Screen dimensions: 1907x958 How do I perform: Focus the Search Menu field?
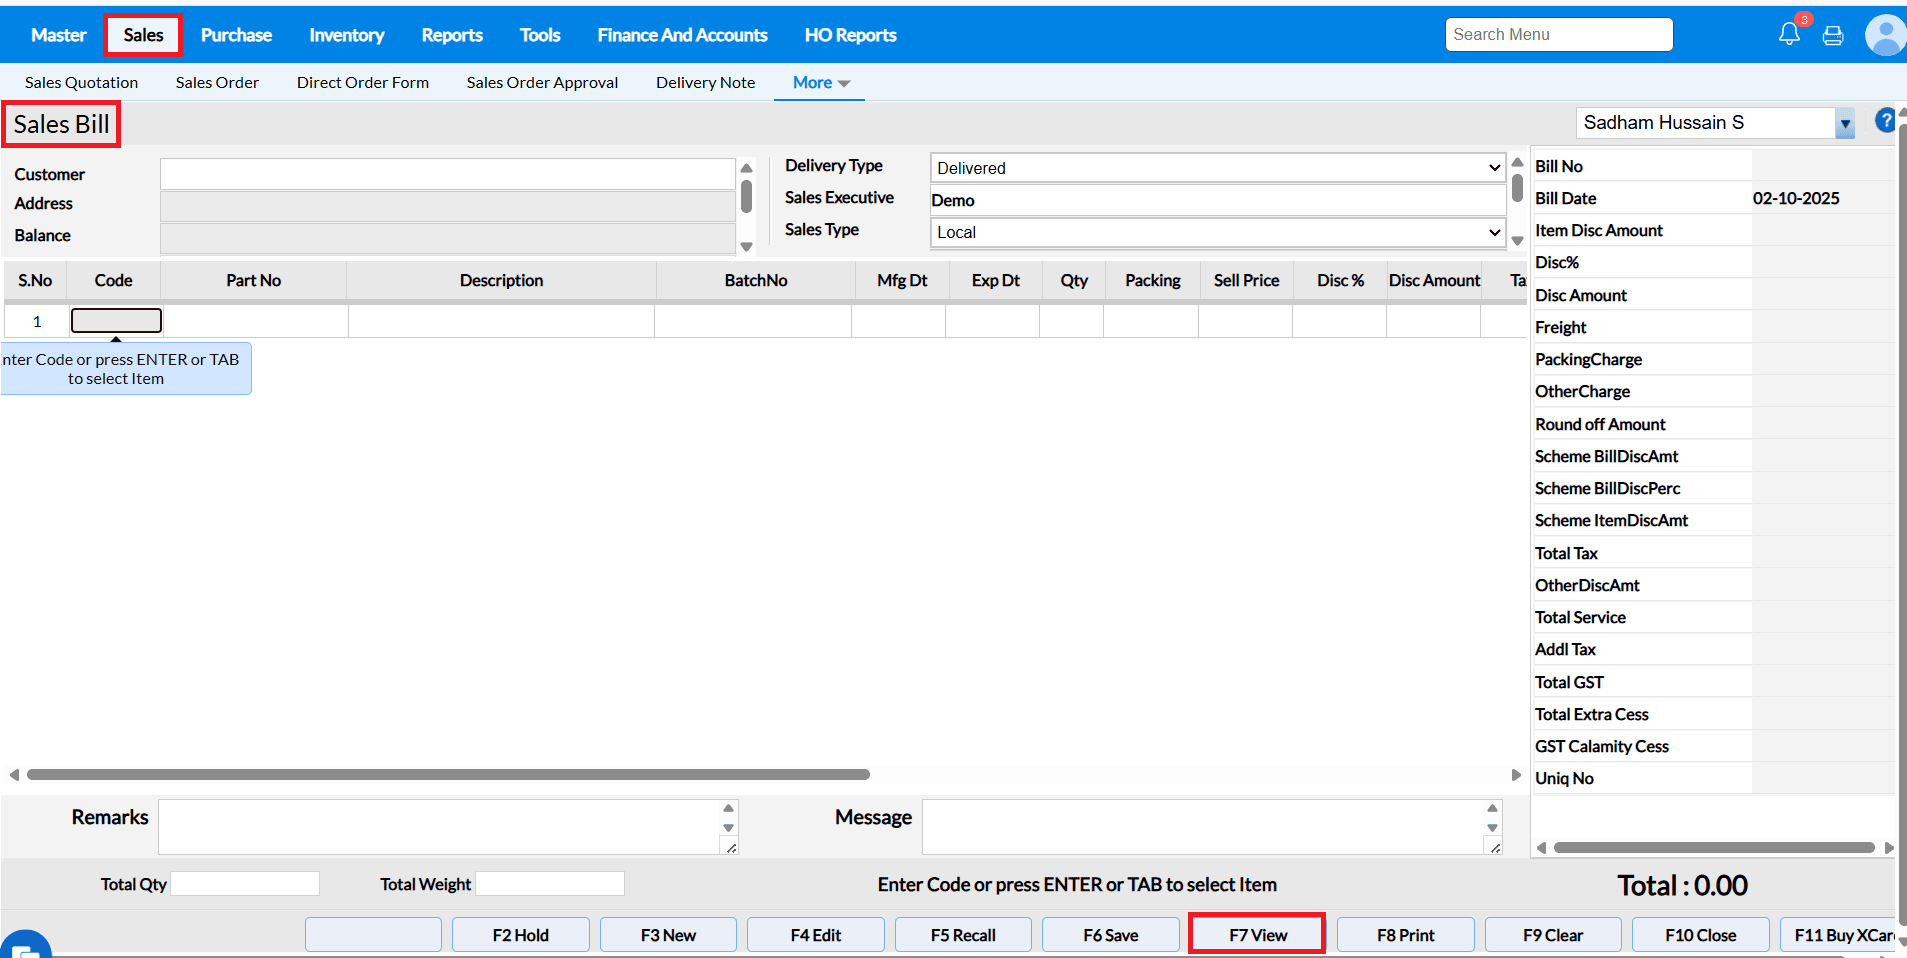[1558, 35]
